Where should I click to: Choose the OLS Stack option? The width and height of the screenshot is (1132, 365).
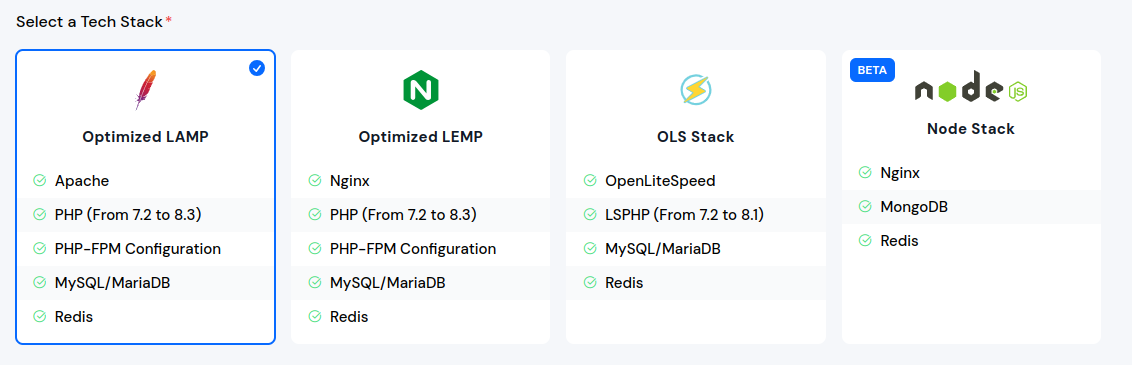(696, 197)
